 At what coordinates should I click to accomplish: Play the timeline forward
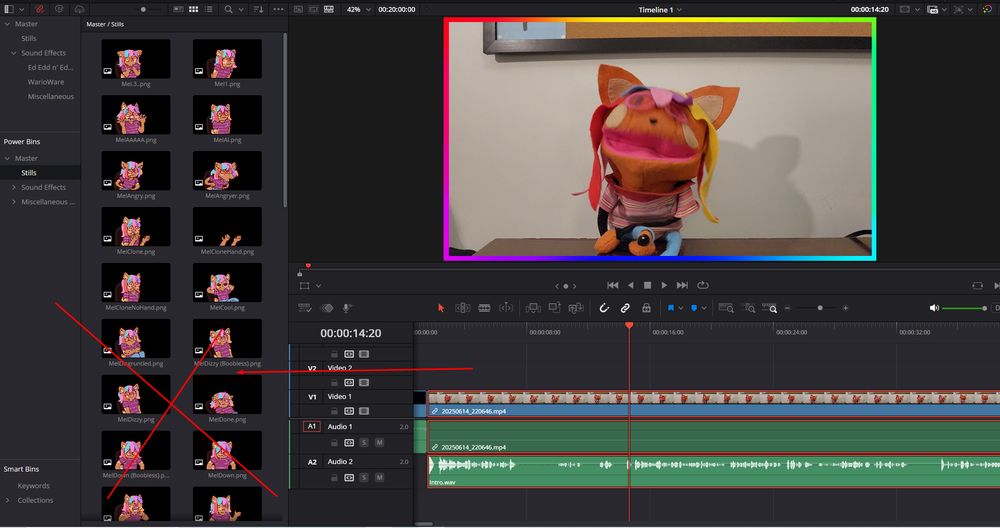pyautogui.click(x=664, y=285)
